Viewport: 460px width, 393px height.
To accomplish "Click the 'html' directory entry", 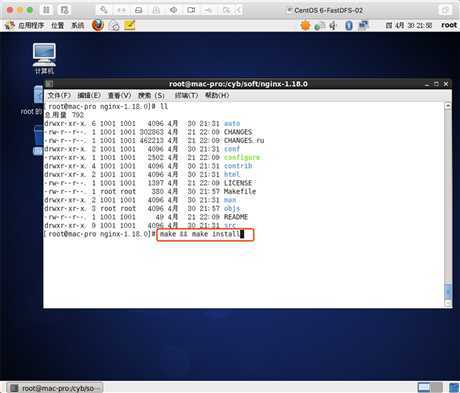I will 232,174.
